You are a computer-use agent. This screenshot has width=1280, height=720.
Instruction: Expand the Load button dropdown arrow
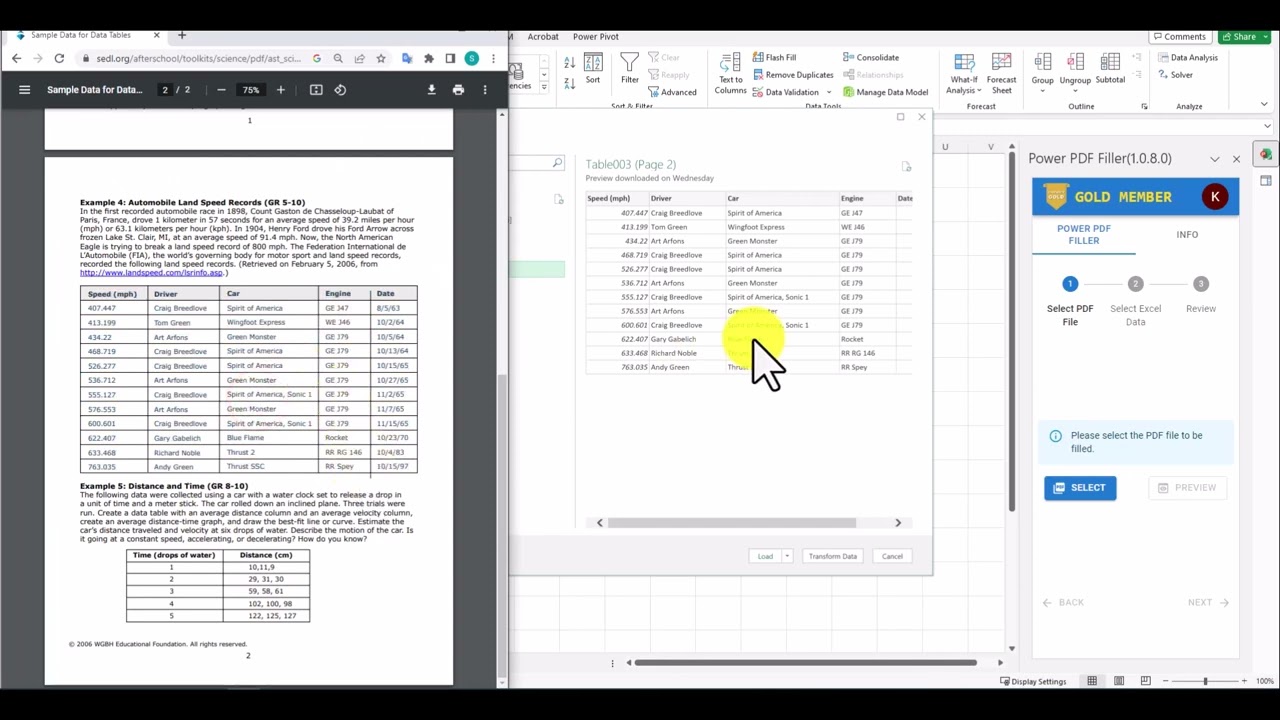coord(787,556)
